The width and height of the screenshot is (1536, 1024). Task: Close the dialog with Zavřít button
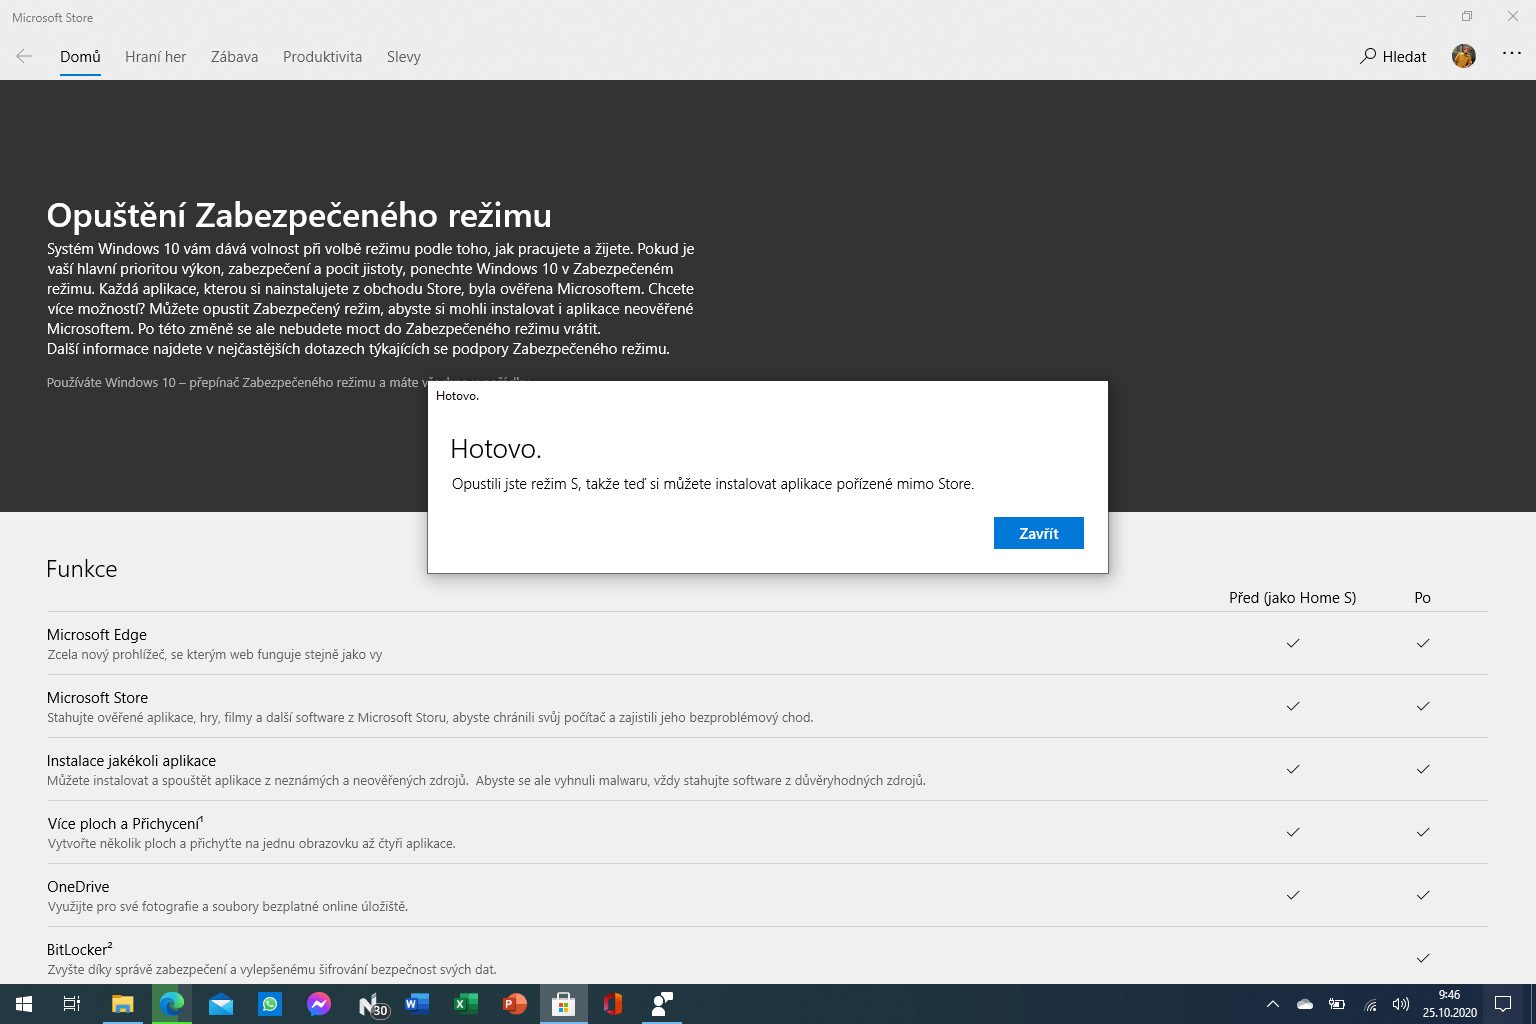coord(1039,533)
